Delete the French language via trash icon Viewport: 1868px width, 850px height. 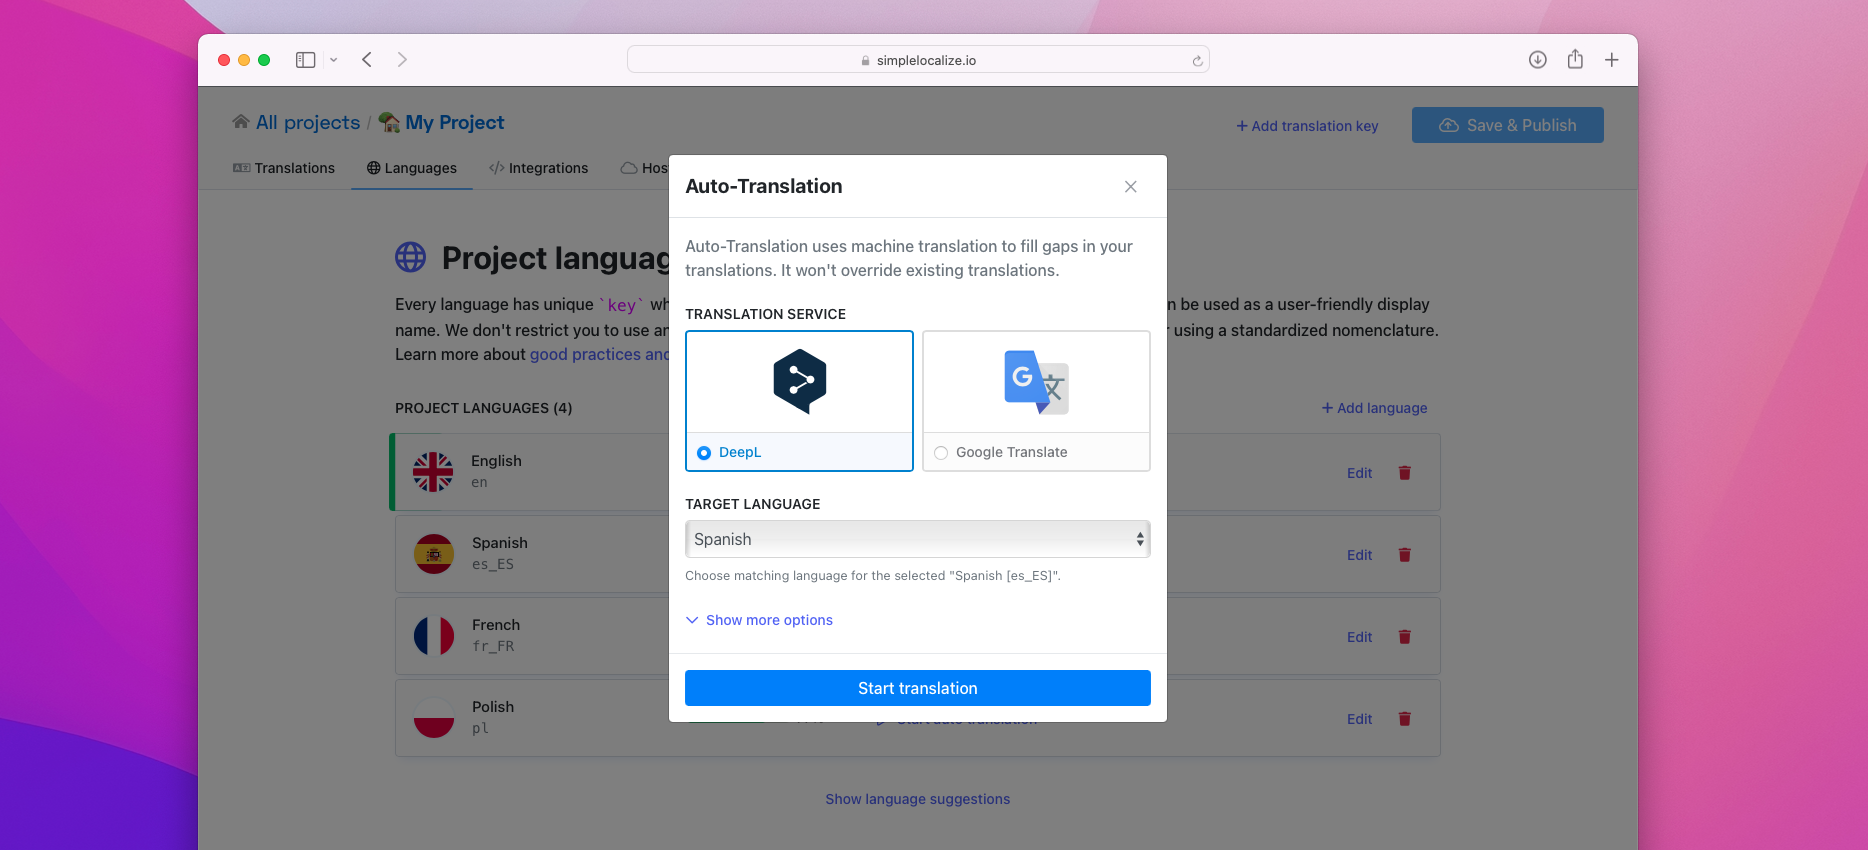(1404, 637)
